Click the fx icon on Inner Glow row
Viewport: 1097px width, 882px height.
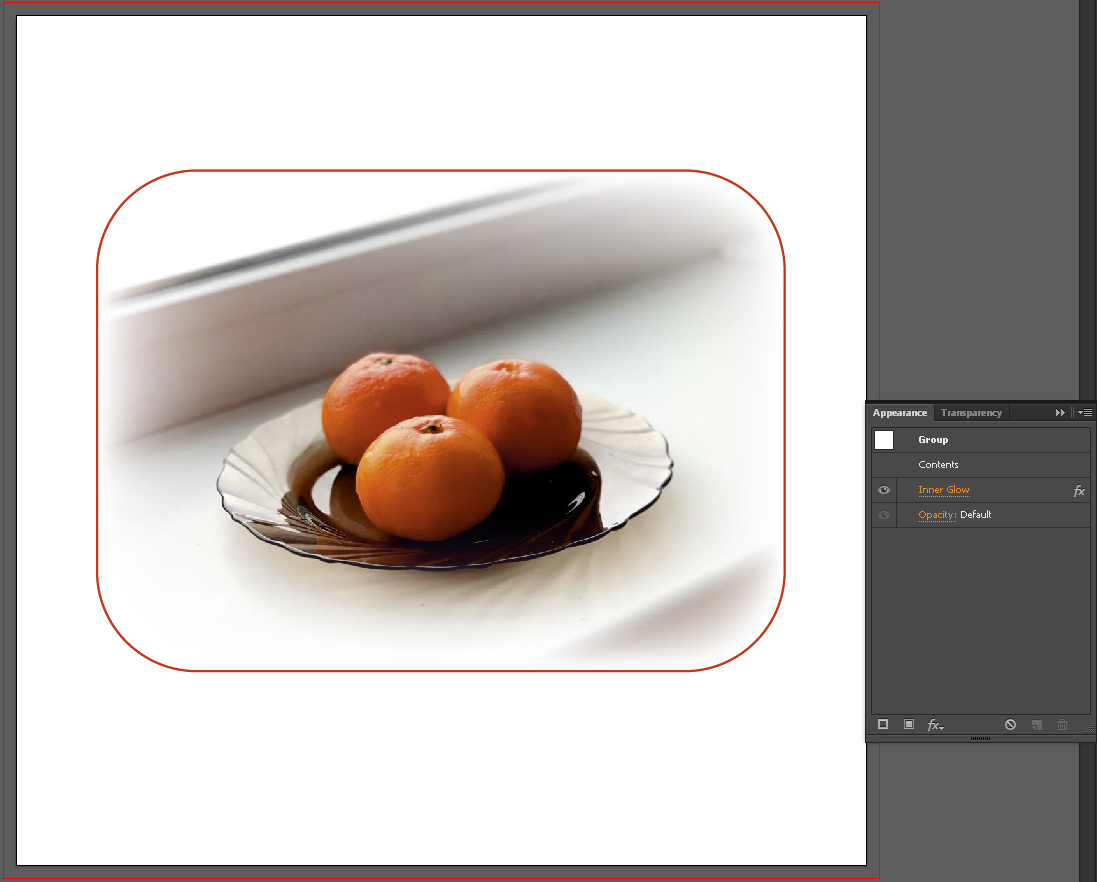coord(1079,491)
